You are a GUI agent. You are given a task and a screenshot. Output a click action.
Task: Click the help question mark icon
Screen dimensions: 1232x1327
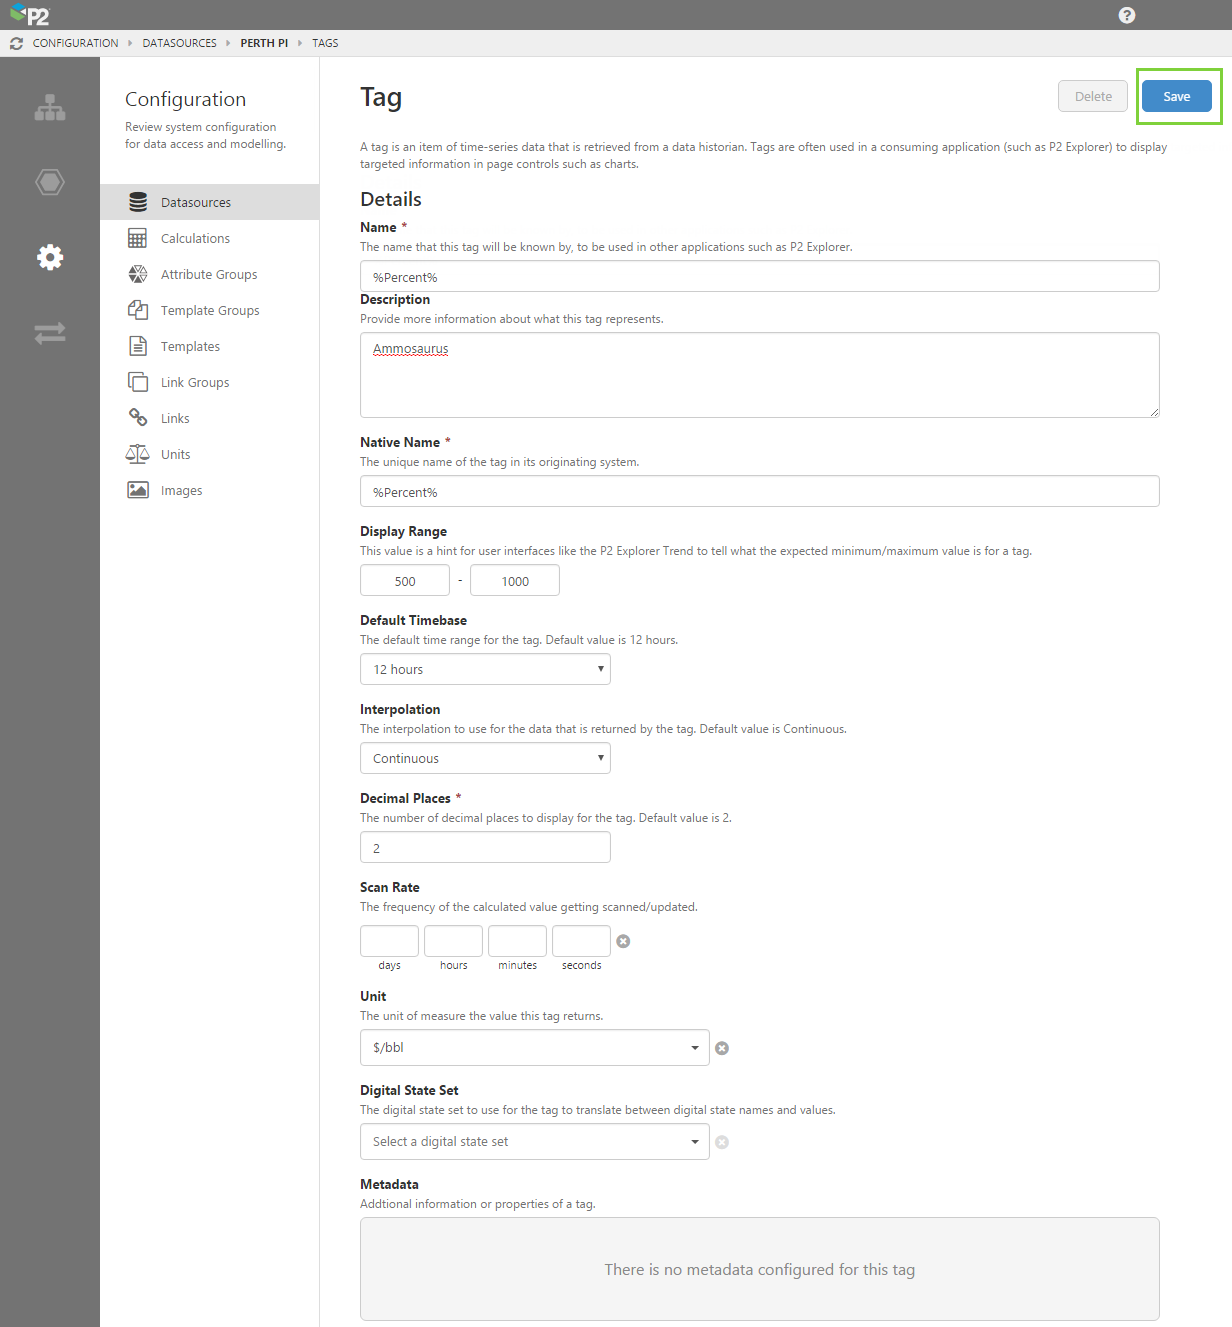click(x=1127, y=15)
